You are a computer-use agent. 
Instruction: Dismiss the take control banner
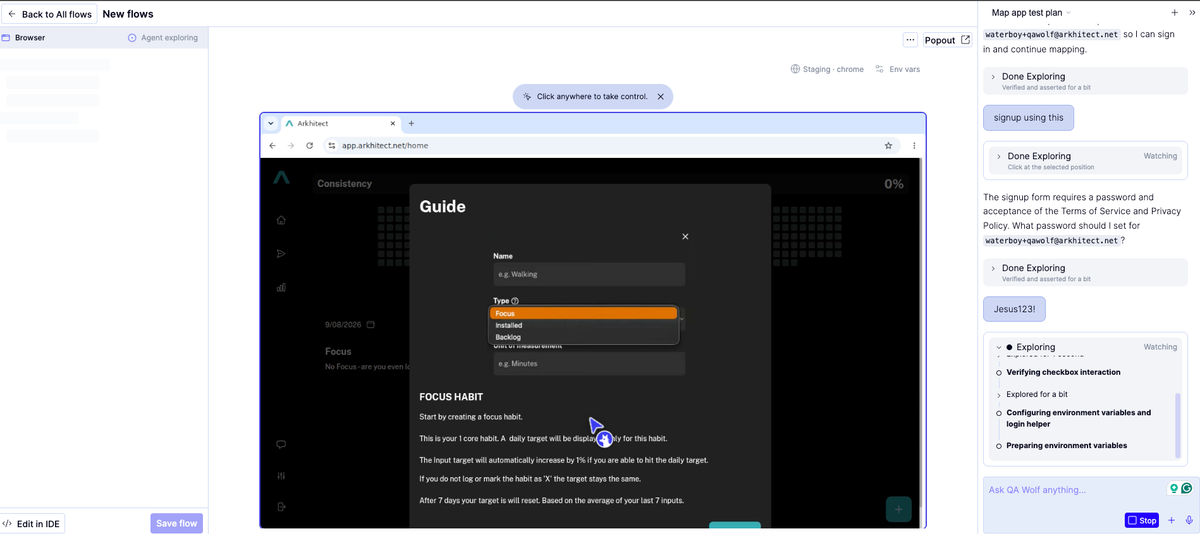(660, 97)
